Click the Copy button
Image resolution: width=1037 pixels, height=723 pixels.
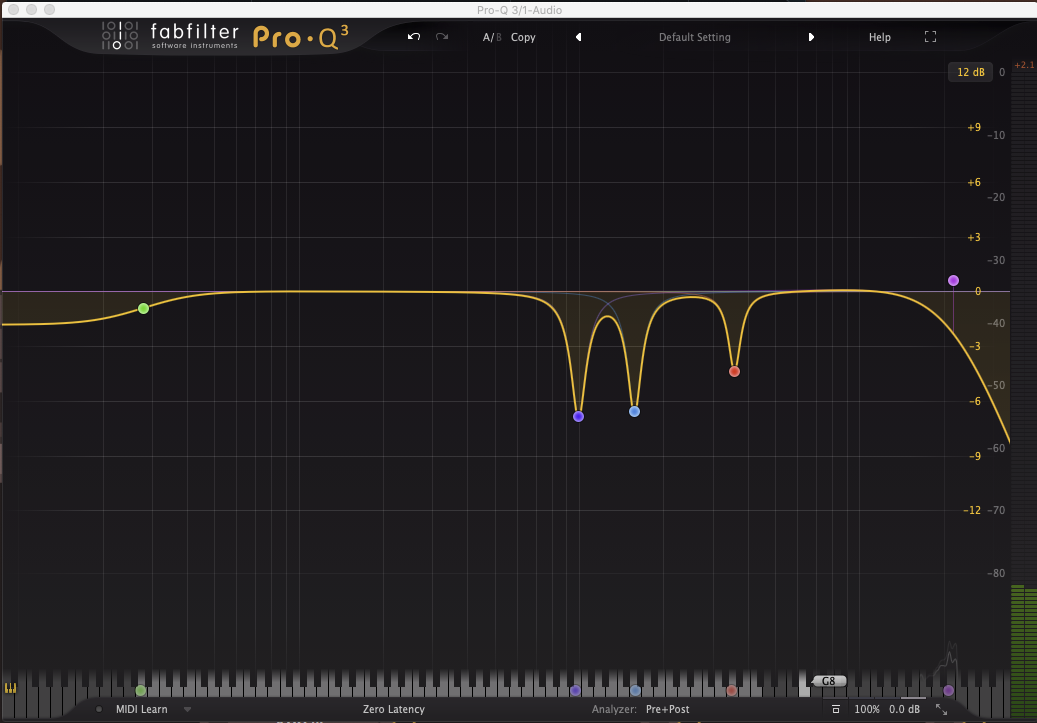point(523,37)
